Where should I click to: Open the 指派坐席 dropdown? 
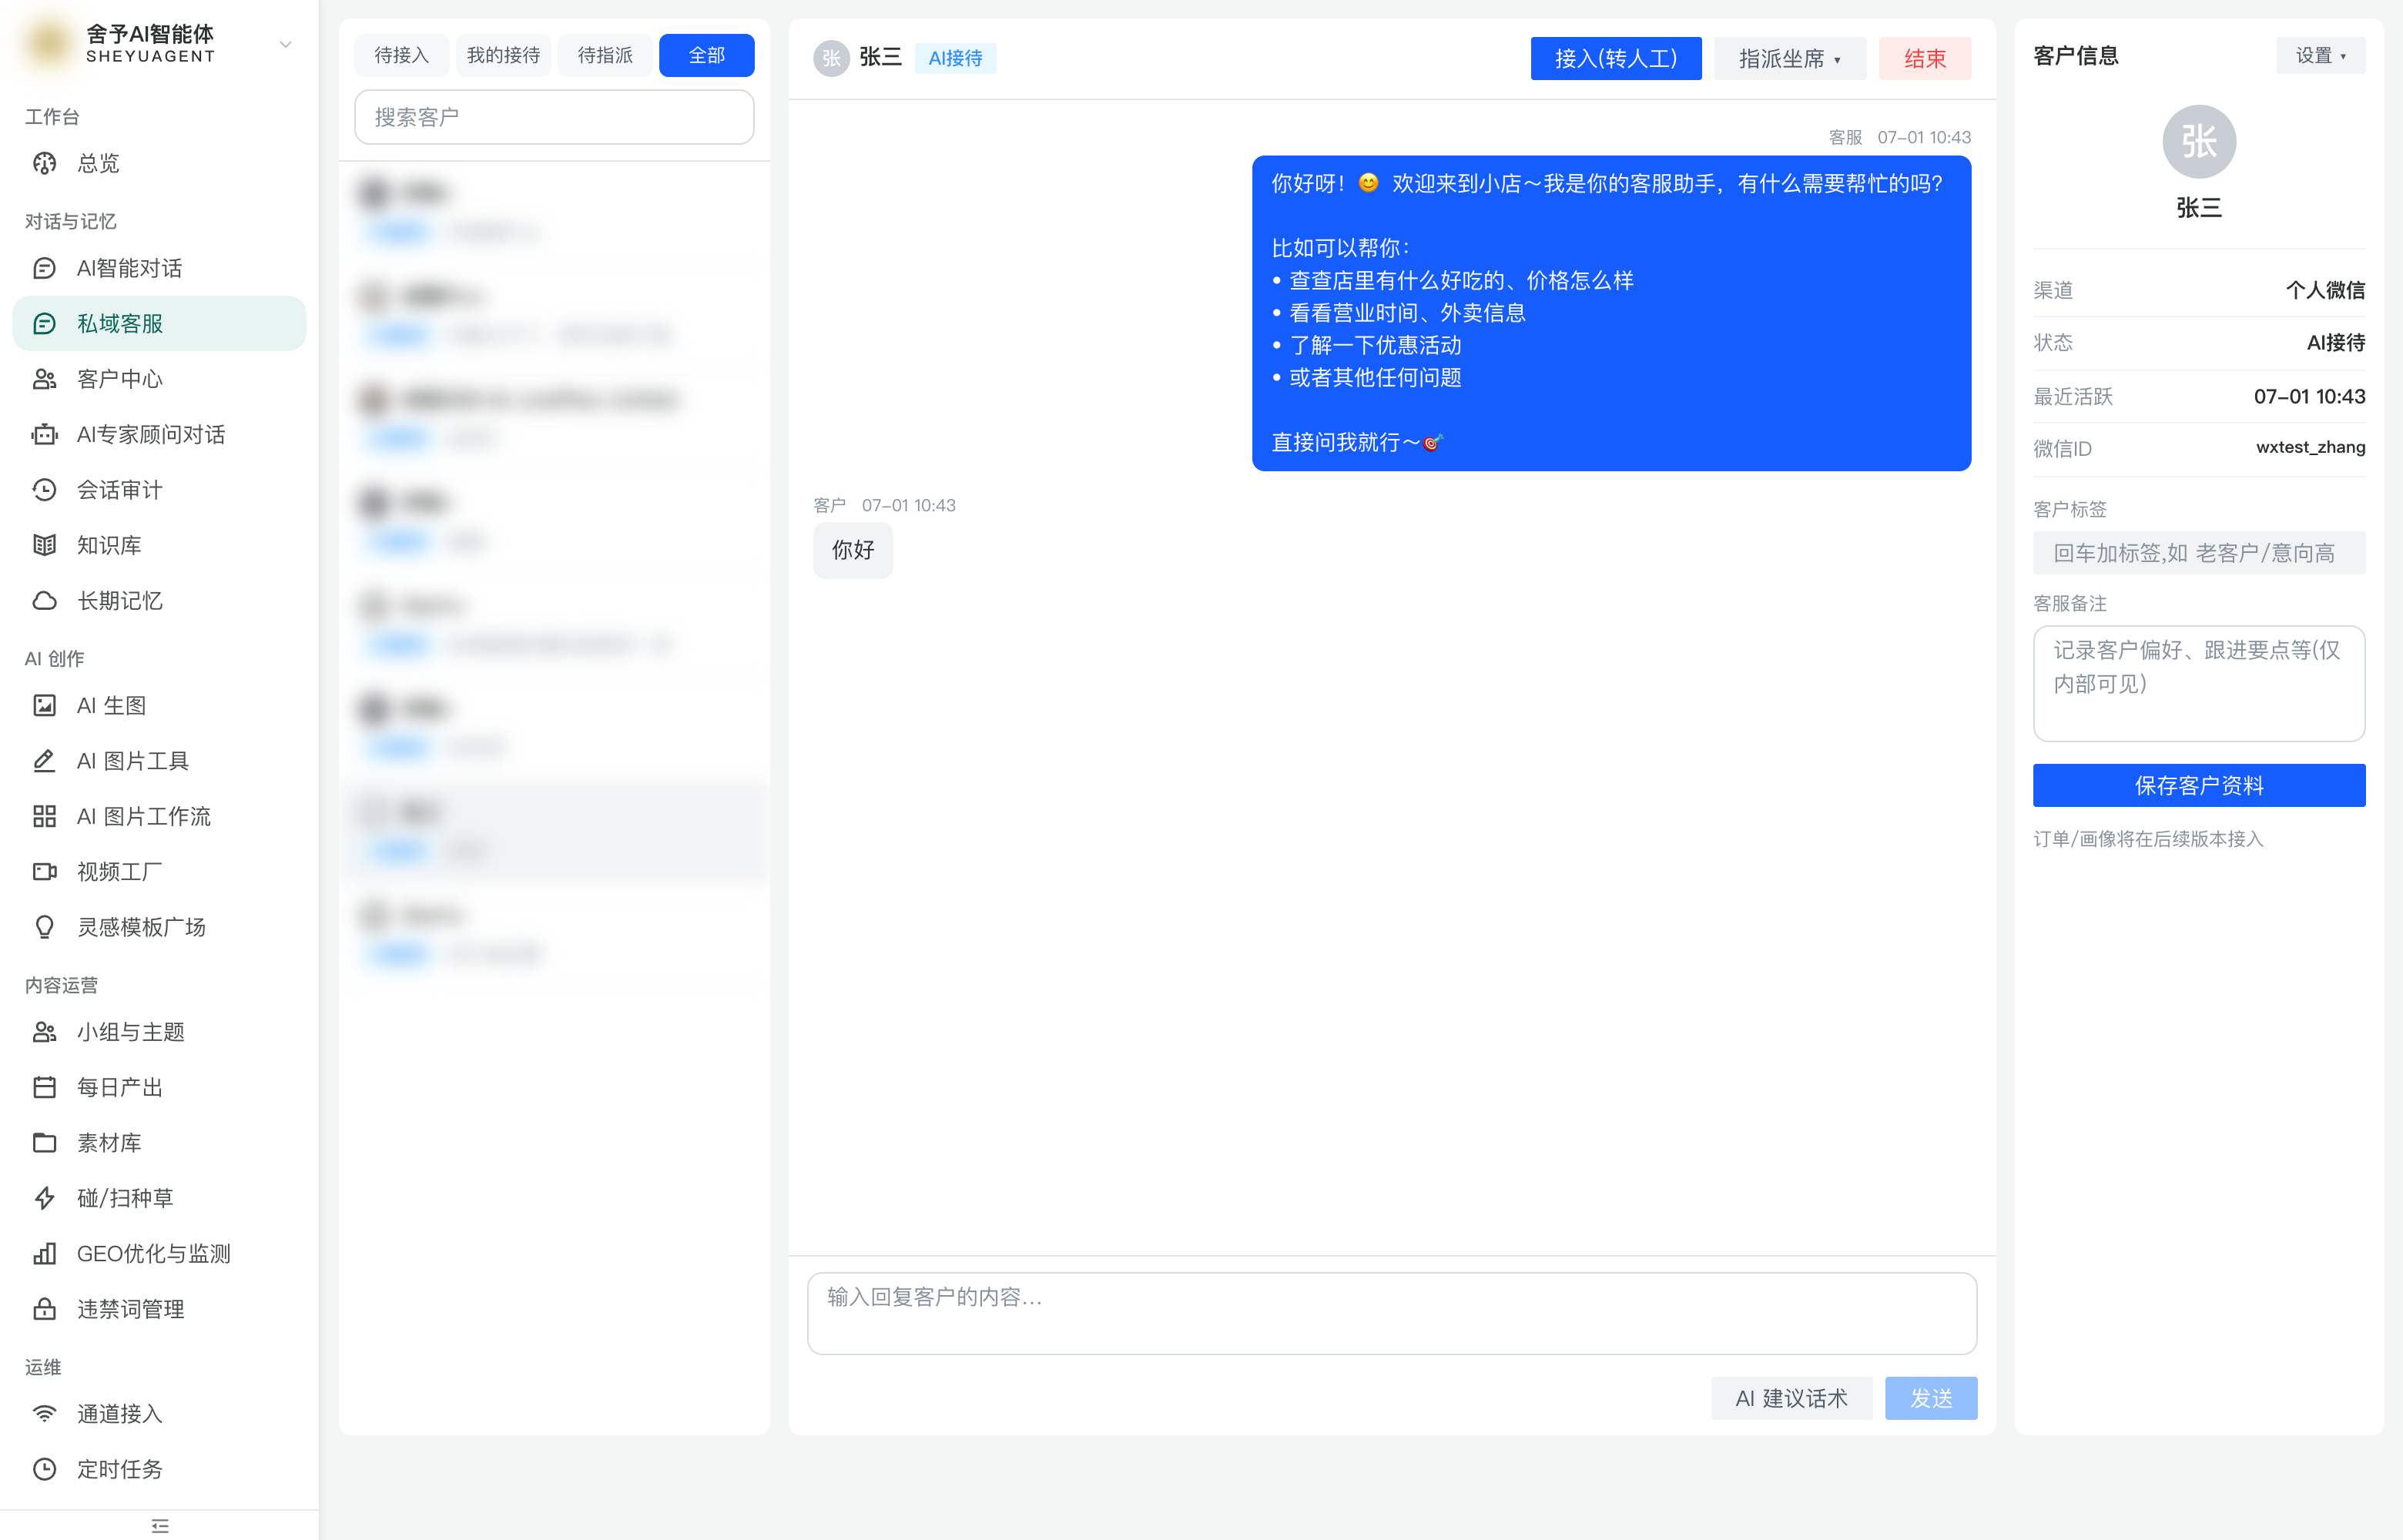point(1790,59)
